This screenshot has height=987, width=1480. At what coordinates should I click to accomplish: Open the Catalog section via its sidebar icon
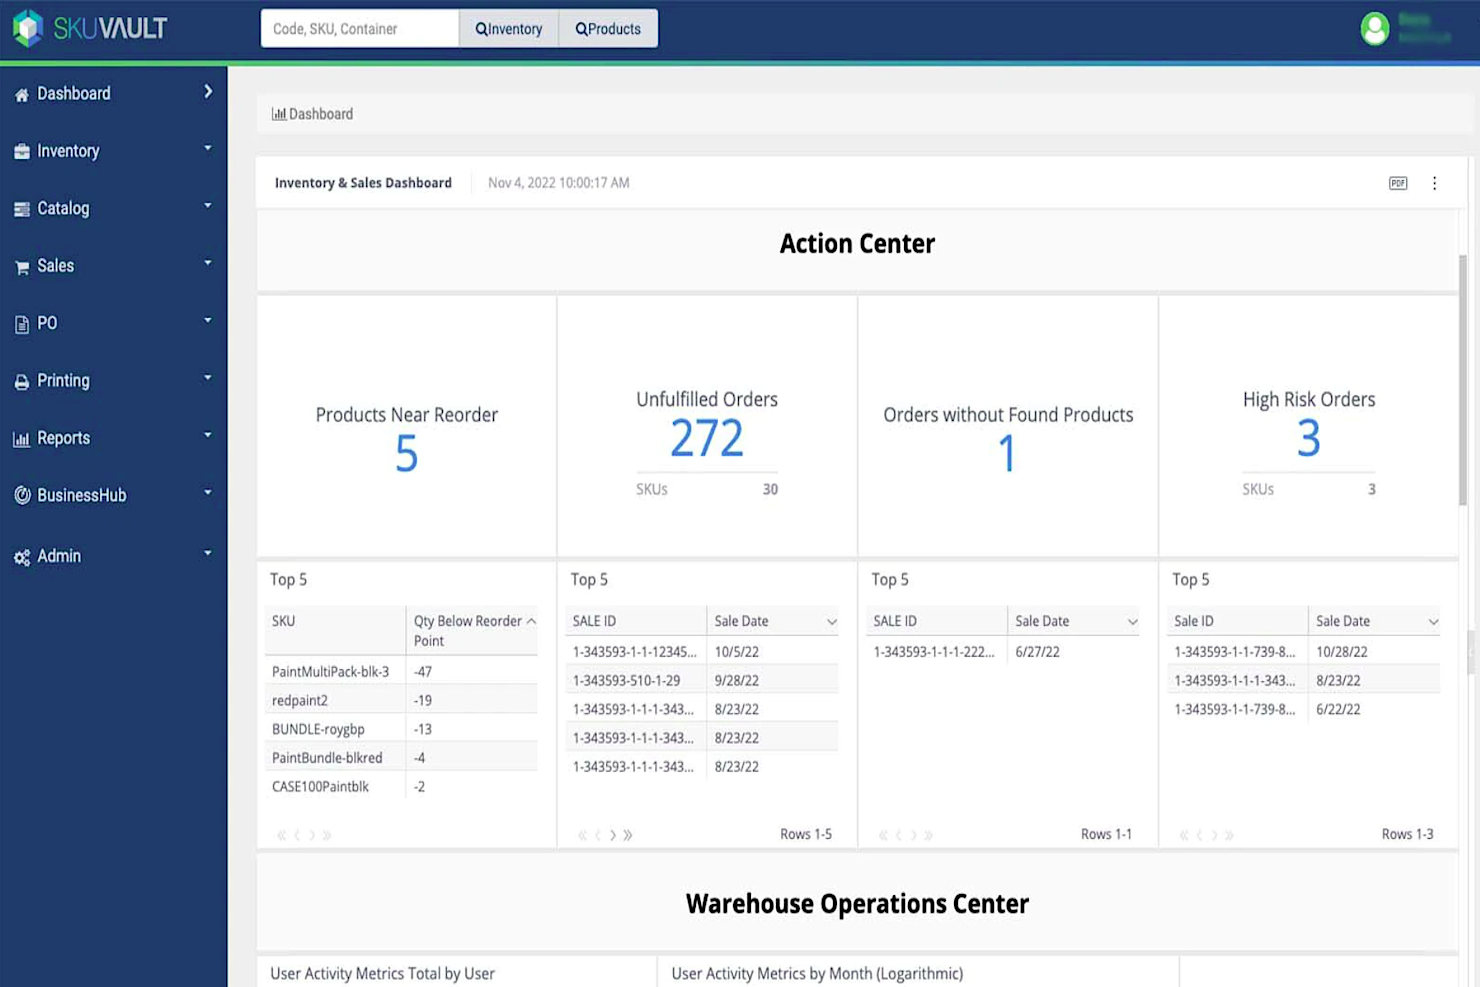pos(21,208)
